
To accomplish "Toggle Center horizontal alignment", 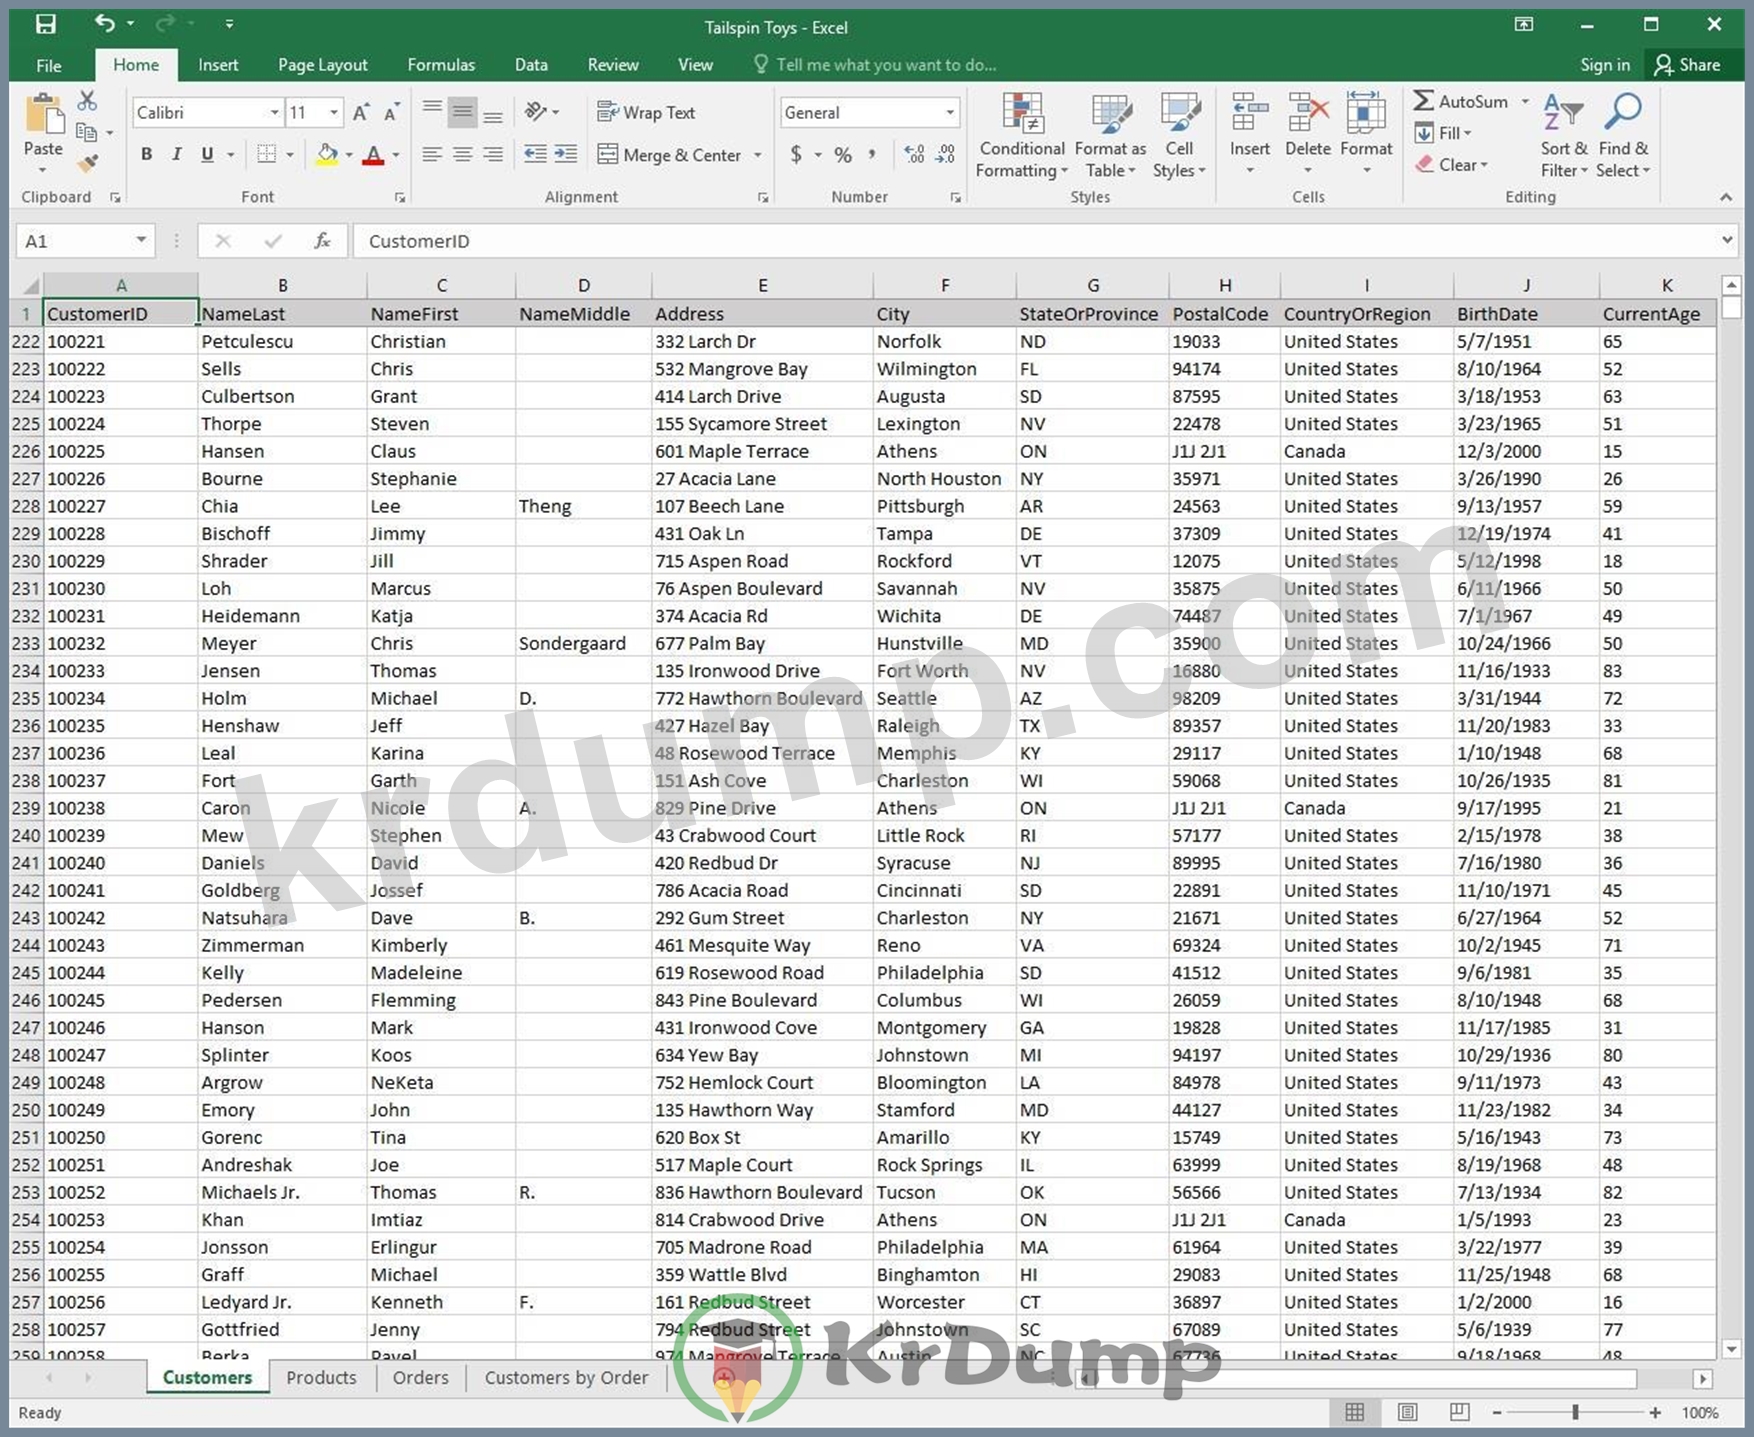I will pyautogui.click(x=462, y=154).
